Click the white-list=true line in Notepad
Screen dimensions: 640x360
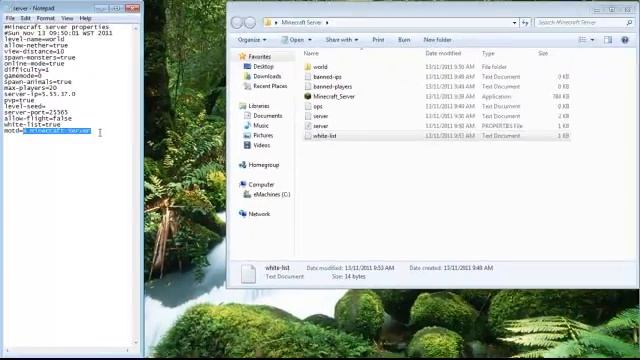[32, 124]
